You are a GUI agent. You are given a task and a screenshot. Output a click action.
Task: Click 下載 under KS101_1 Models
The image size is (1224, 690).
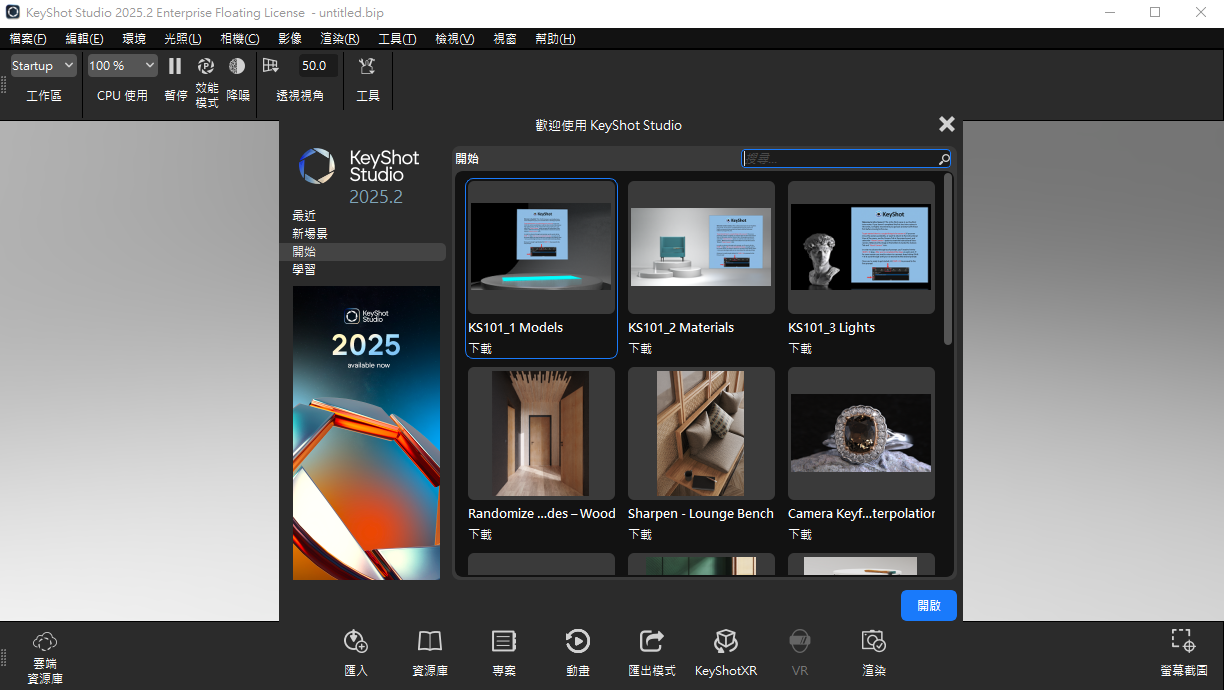[480, 349]
